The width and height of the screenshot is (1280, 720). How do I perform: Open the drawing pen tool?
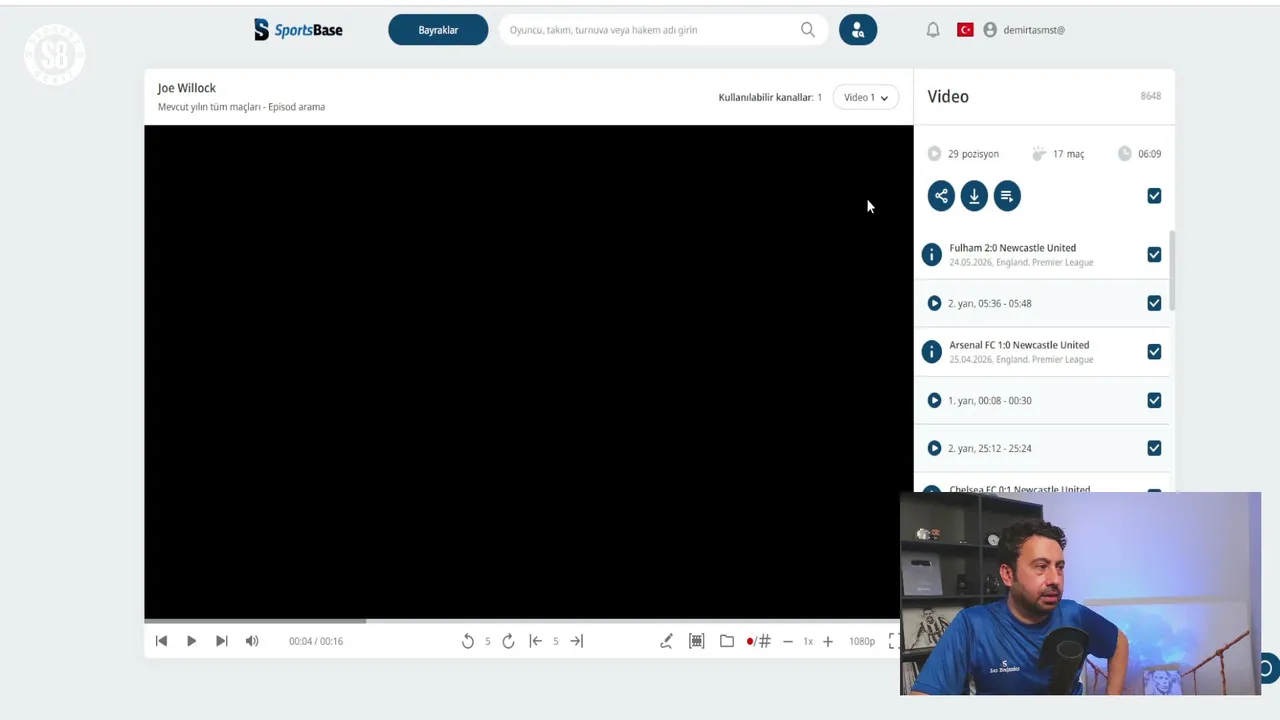click(666, 641)
